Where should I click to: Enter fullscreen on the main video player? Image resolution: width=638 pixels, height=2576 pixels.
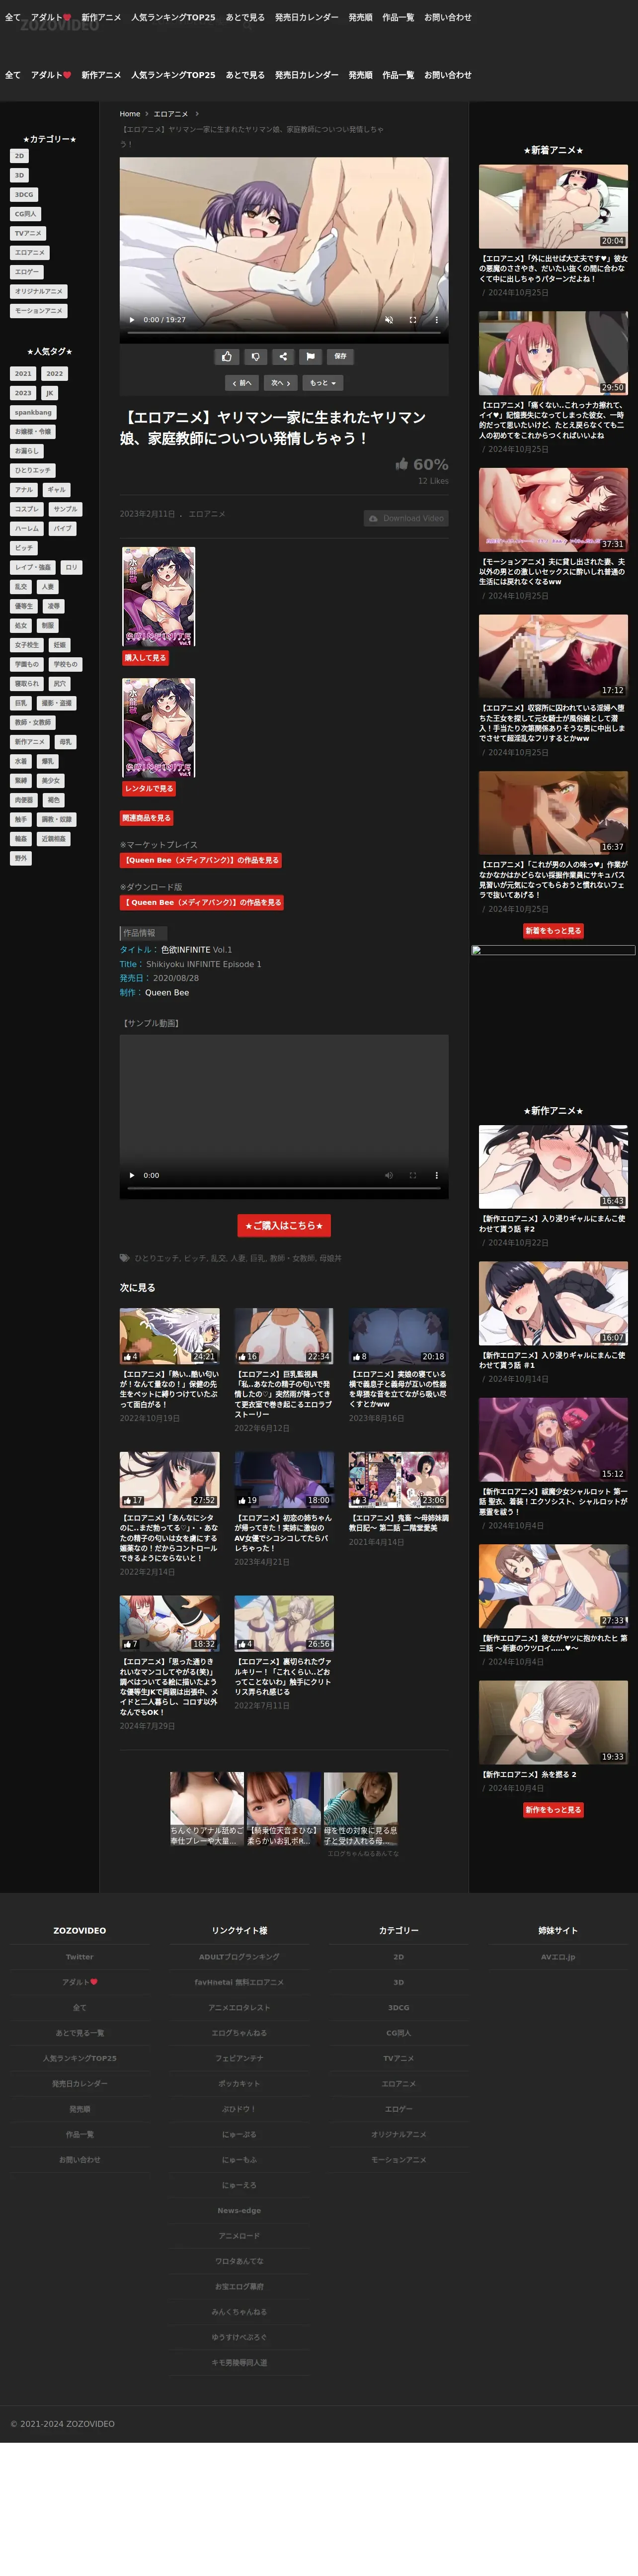[413, 320]
